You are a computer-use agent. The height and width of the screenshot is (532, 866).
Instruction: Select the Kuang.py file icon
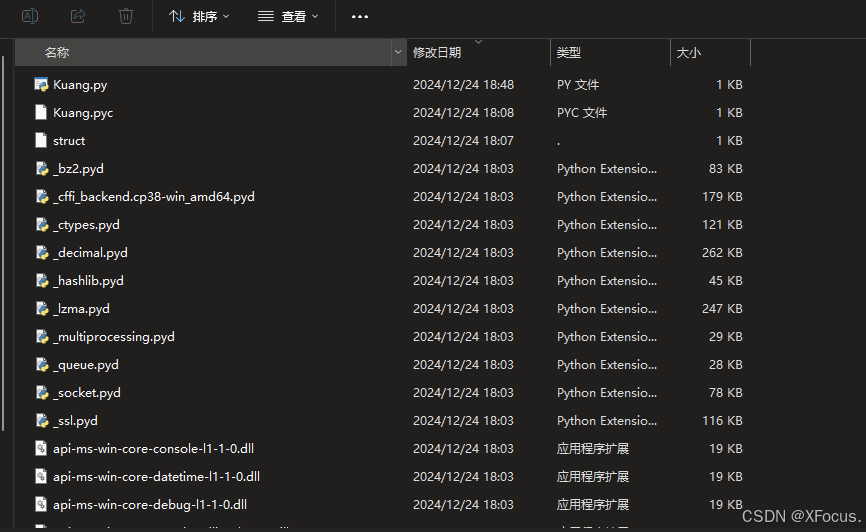tap(41, 85)
